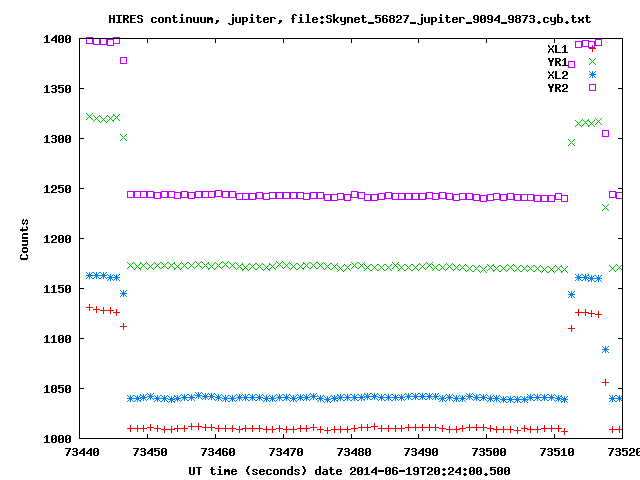Click y-axis tick label 1050
The width and height of the screenshot is (640, 480).
57,389
